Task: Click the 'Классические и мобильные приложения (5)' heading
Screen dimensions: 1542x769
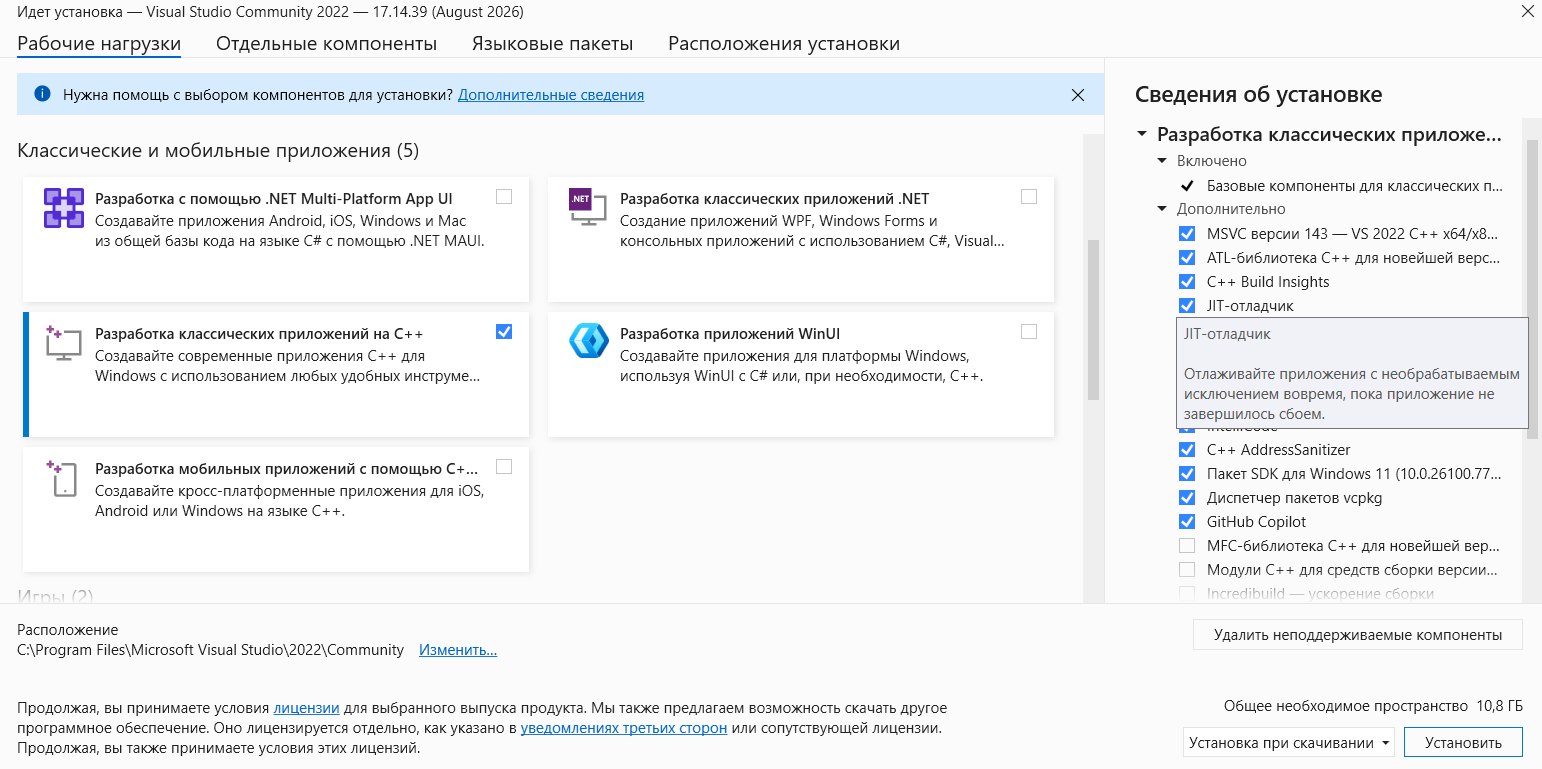Action: point(218,151)
